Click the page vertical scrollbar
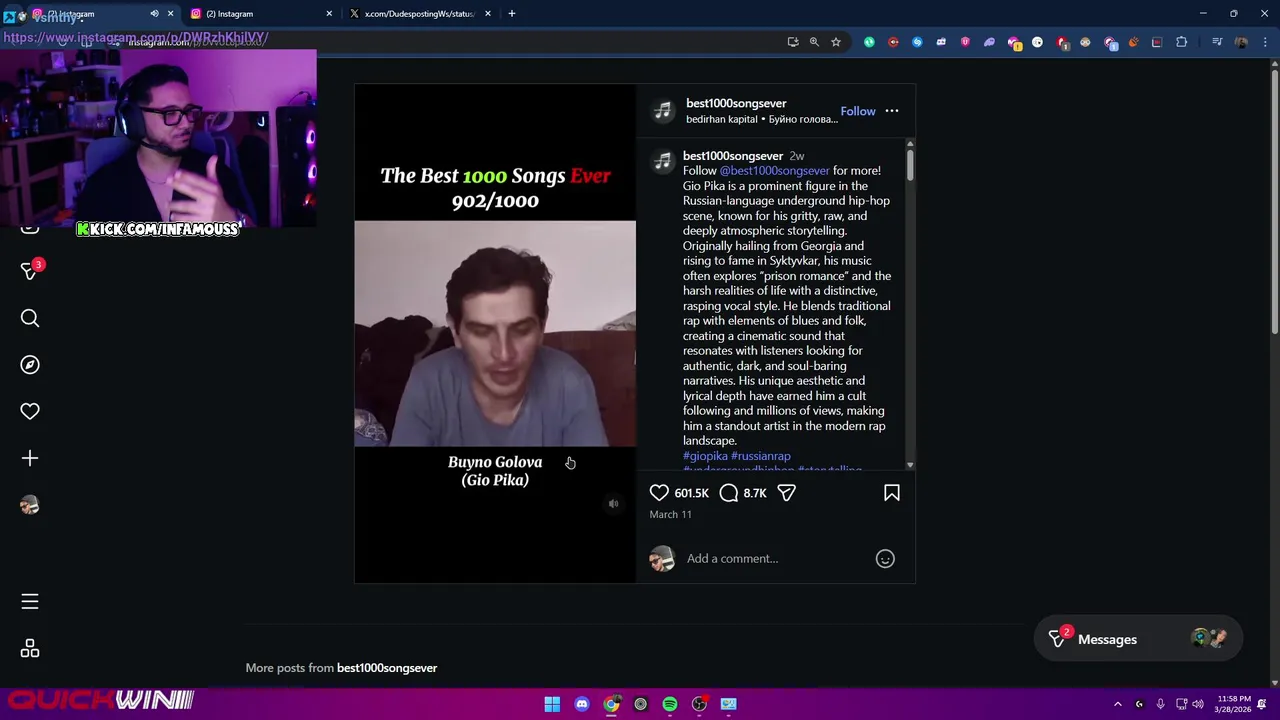This screenshot has height=720, width=1280. coord(1275,200)
